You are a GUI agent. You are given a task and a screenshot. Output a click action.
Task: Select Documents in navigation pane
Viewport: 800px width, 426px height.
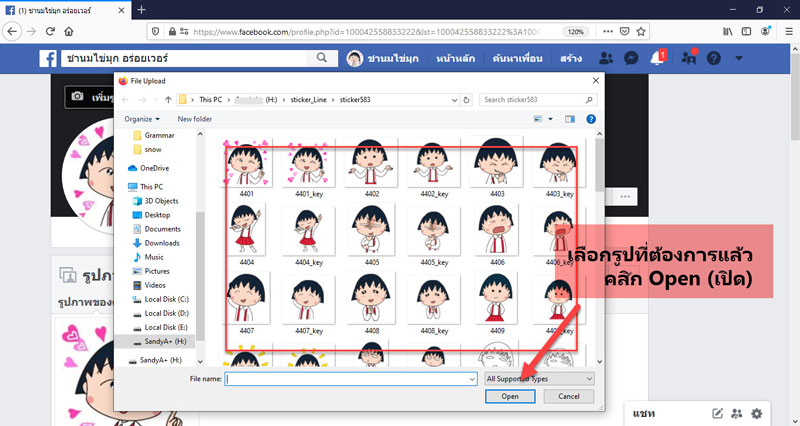(x=157, y=229)
